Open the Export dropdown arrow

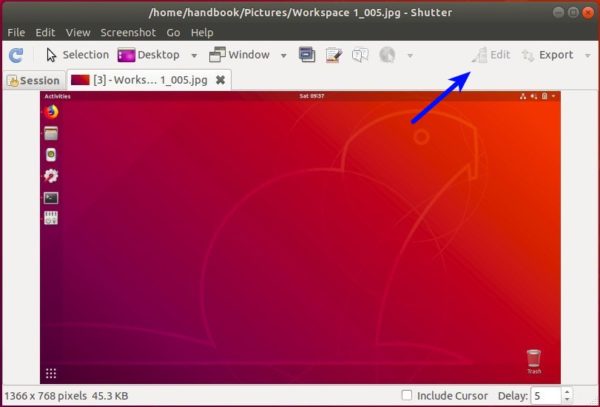point(587,55)
